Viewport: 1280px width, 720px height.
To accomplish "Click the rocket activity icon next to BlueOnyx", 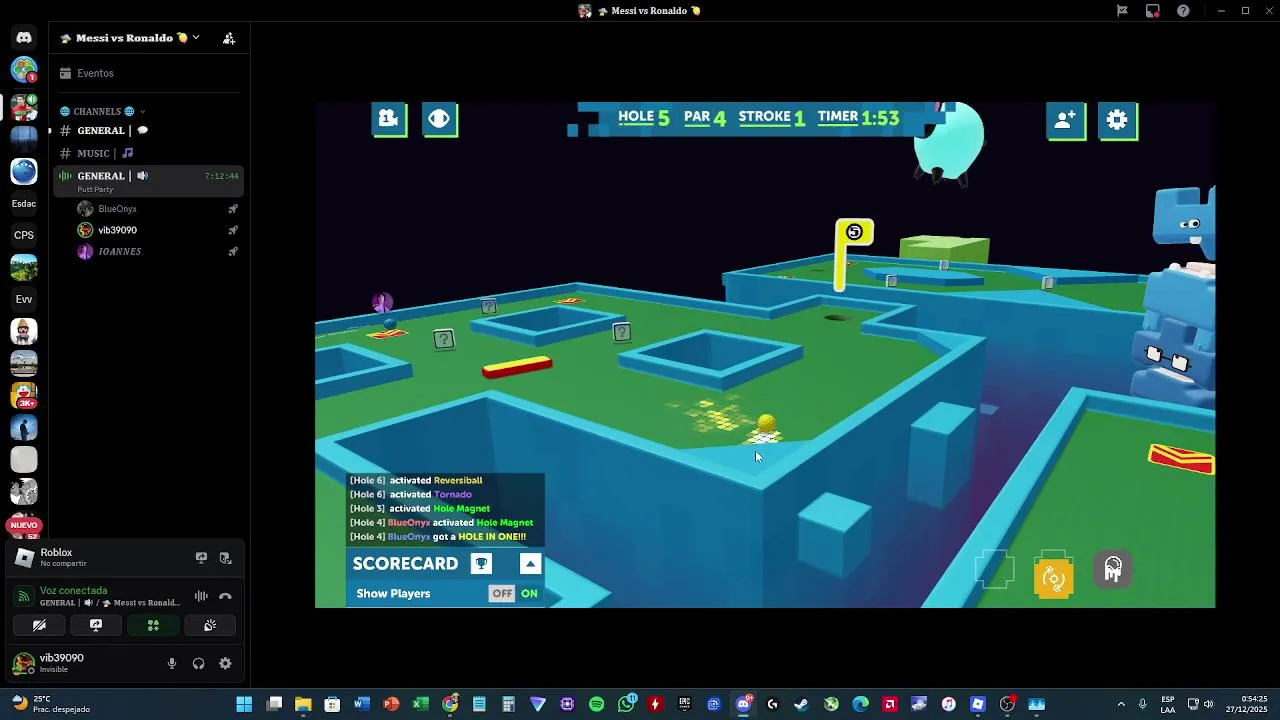I will (x=232, y=209).
